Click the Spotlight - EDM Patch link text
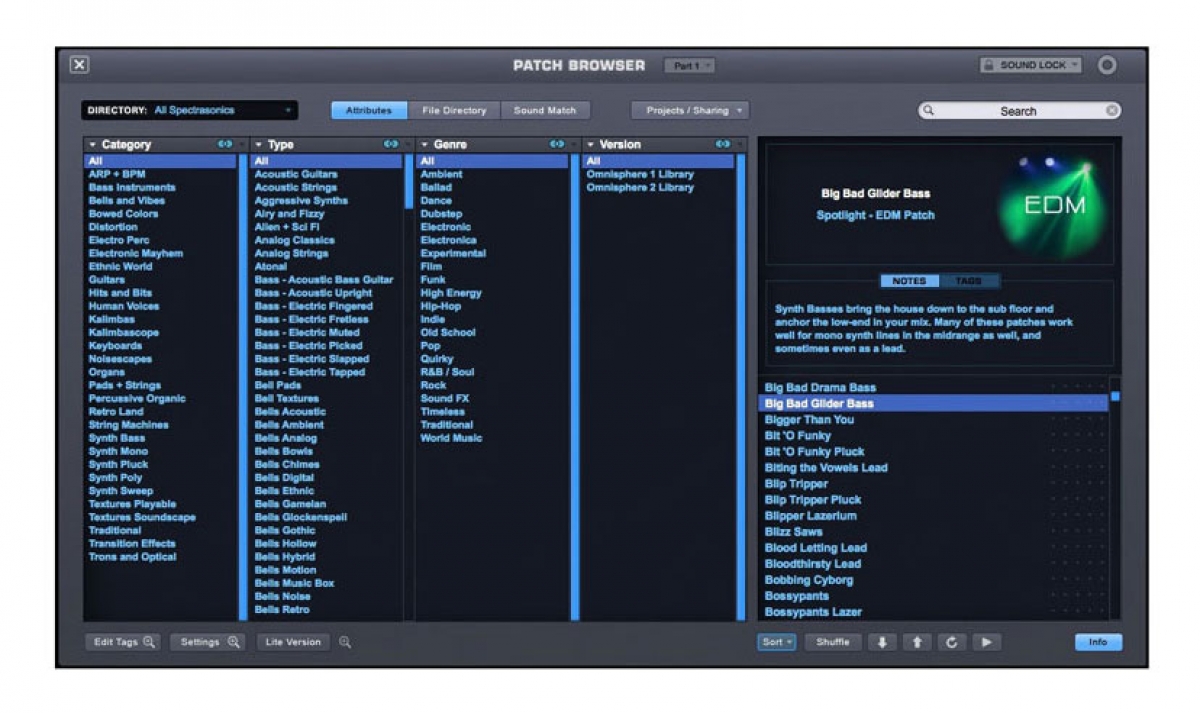This screenshot has width=1200, height=713. tap(875, 215)
